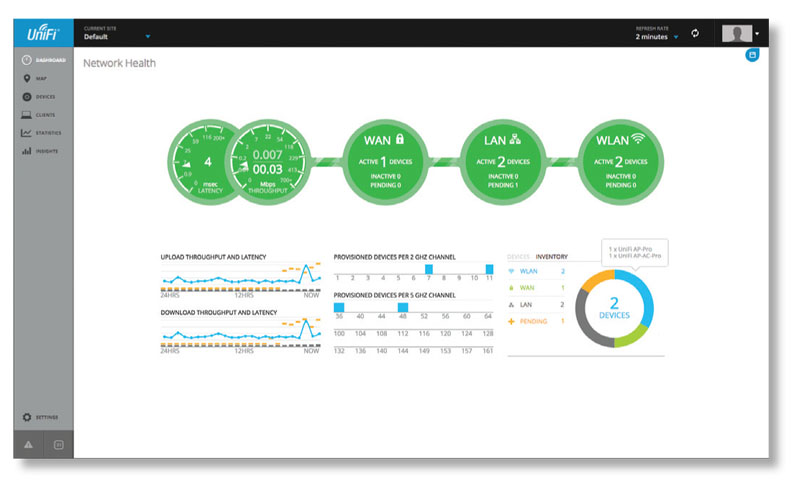Click the Pending inventory row label

point(533,321)
